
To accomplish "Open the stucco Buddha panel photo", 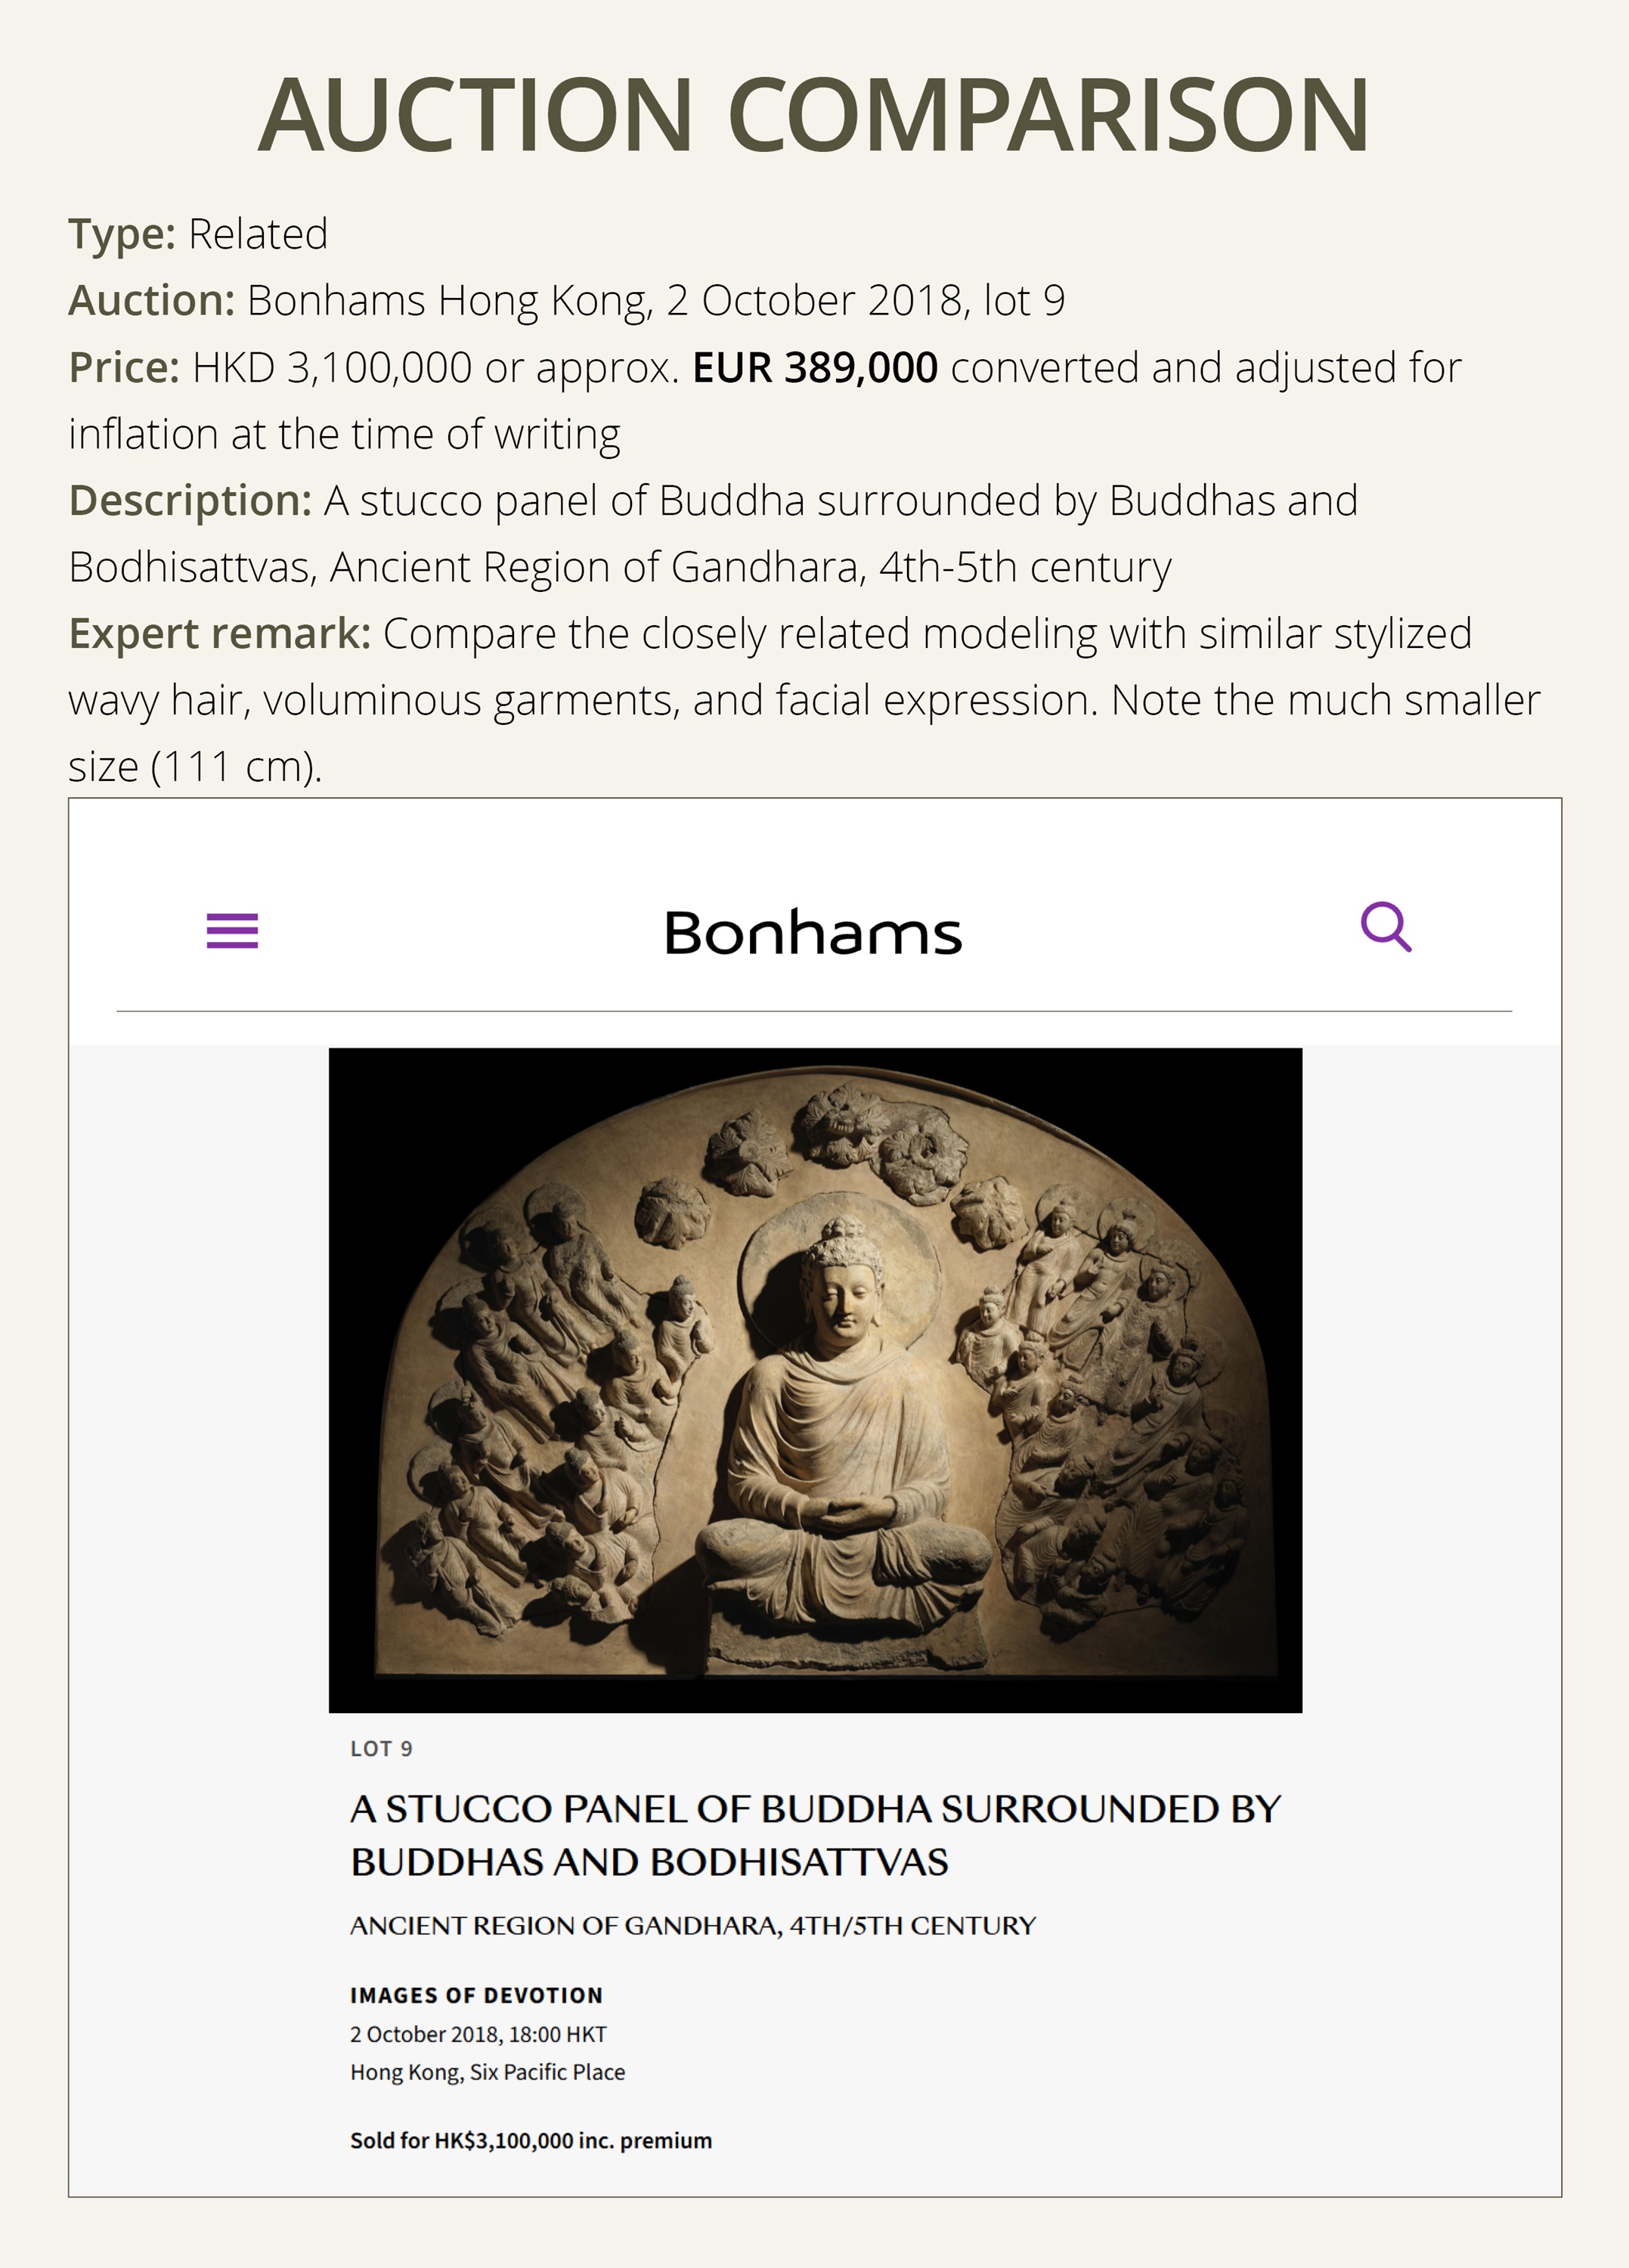I will point(815,1380).
